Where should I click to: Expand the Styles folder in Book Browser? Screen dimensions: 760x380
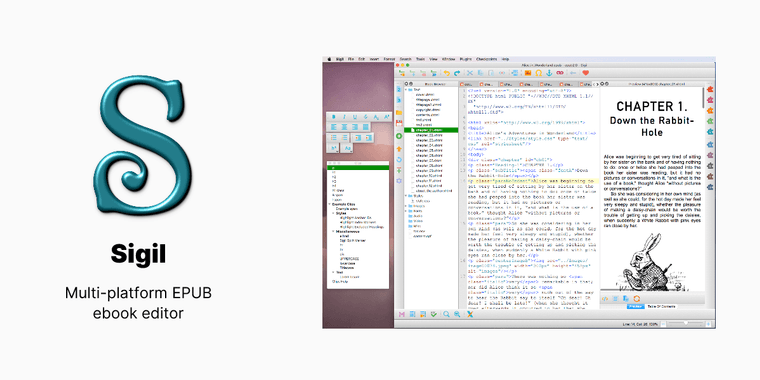(x=406, y=196)
